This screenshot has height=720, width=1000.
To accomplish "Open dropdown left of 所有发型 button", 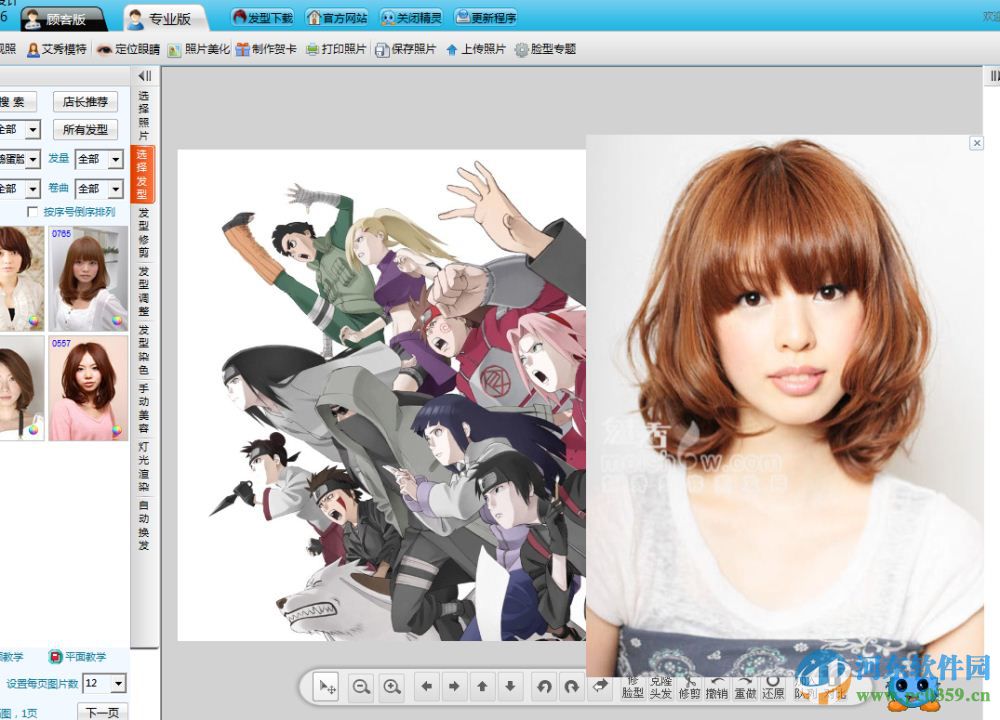I will click(33, 129).
